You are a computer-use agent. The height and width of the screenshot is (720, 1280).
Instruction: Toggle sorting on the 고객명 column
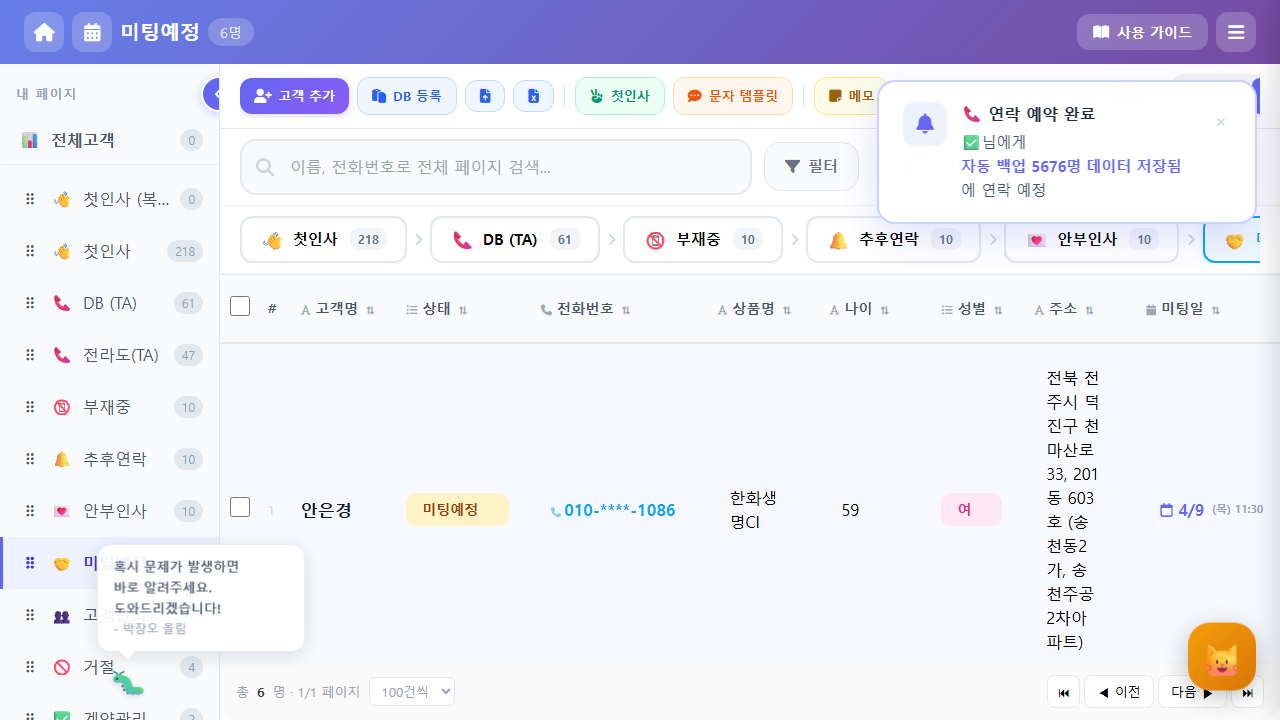pyautogui.click(x=370, y=310)
